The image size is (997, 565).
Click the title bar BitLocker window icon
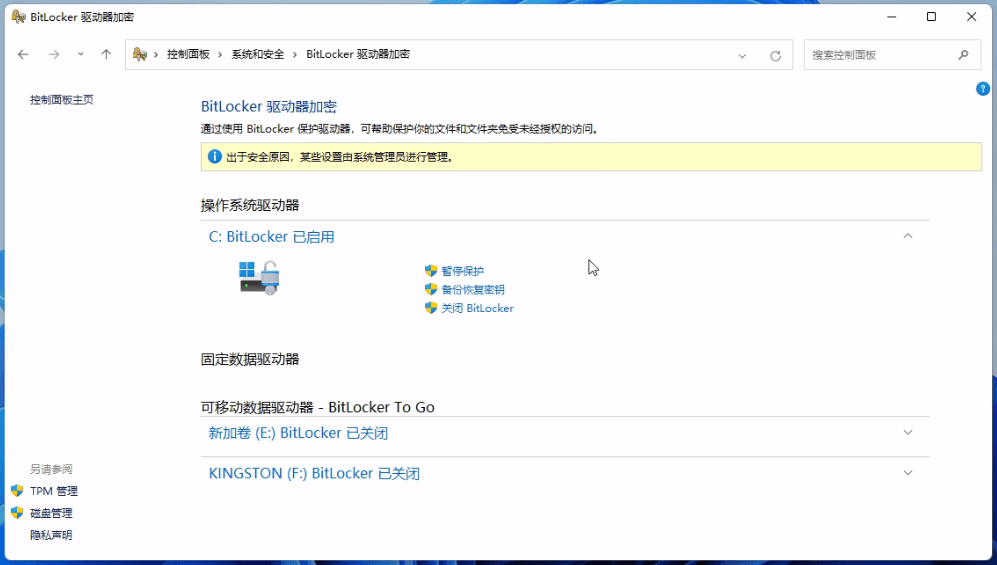coord(18,17)
